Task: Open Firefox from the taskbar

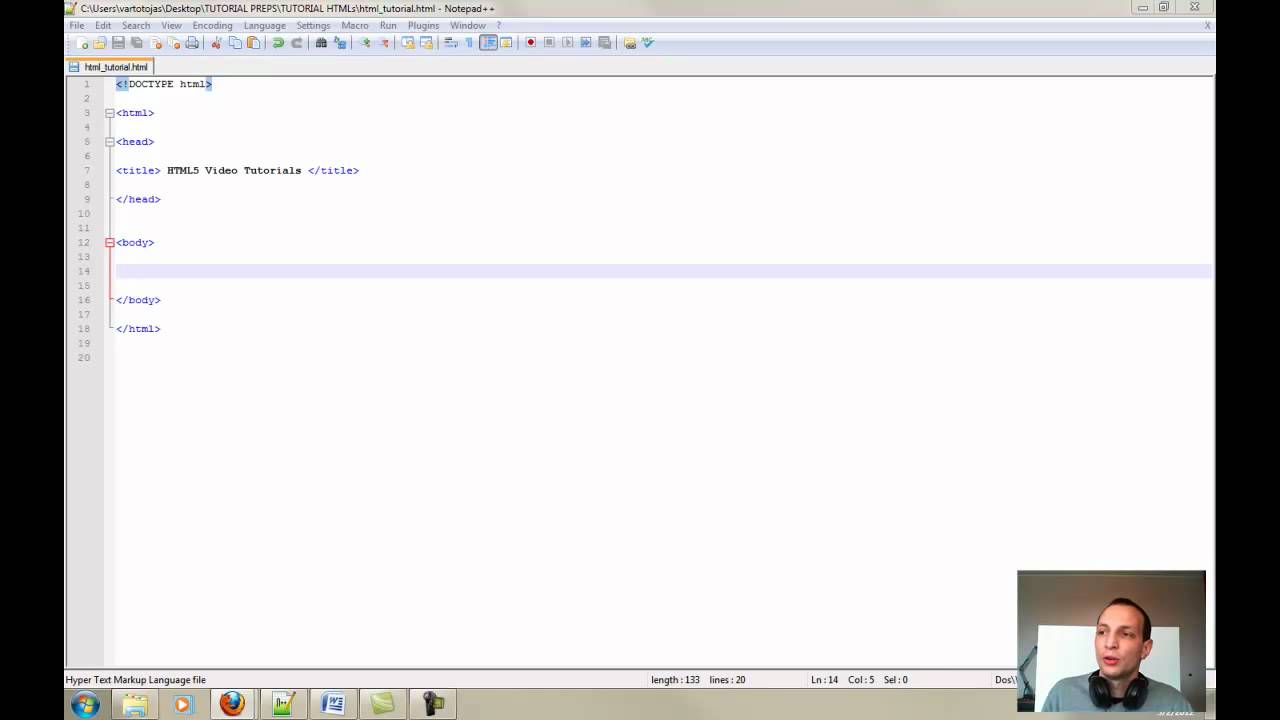Action: pos(232,704)
